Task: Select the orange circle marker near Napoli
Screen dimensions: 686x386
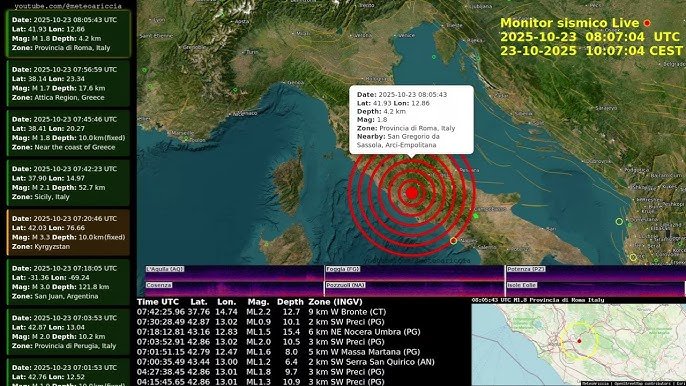Action: click(x=453, y=241)
